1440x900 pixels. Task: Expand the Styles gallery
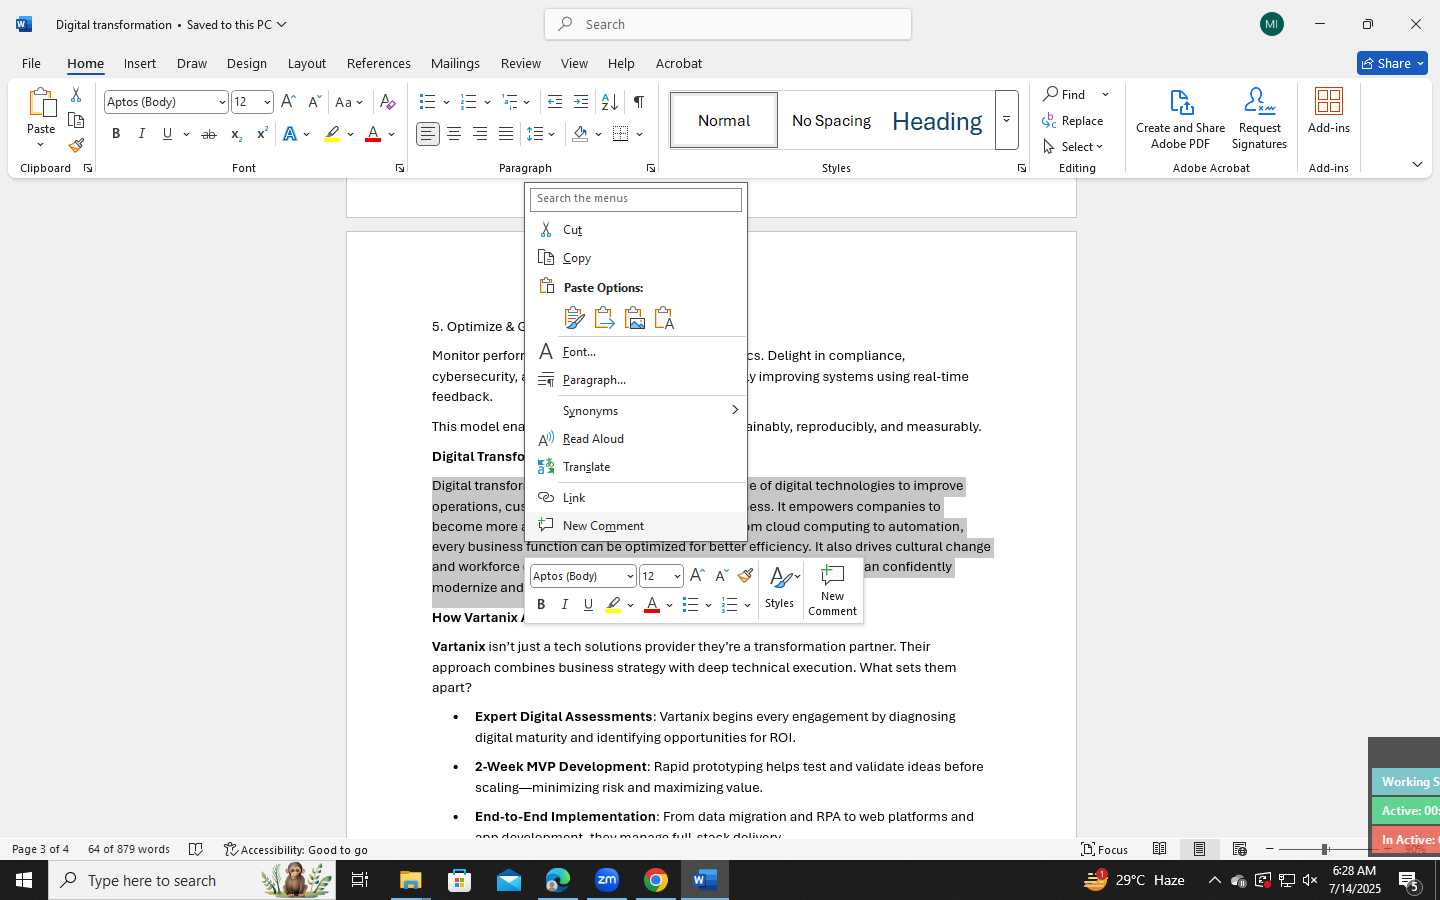[1007, 120]
